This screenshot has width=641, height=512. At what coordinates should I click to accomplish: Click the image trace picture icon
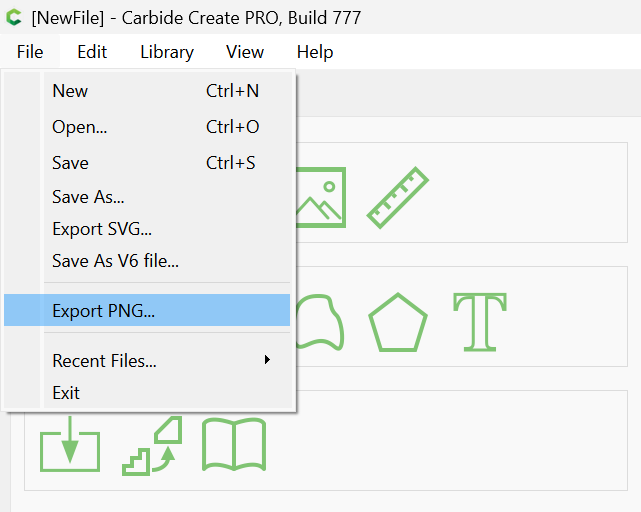321,197
